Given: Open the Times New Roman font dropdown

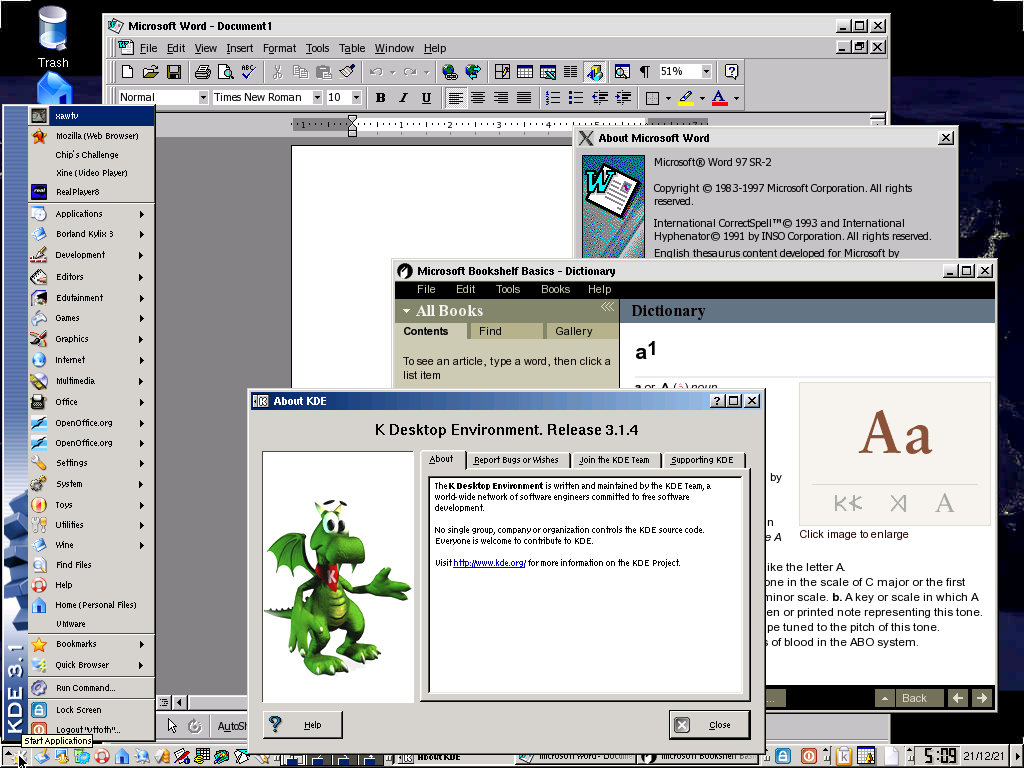Looking at the screenshot, I should pos(317,97).
